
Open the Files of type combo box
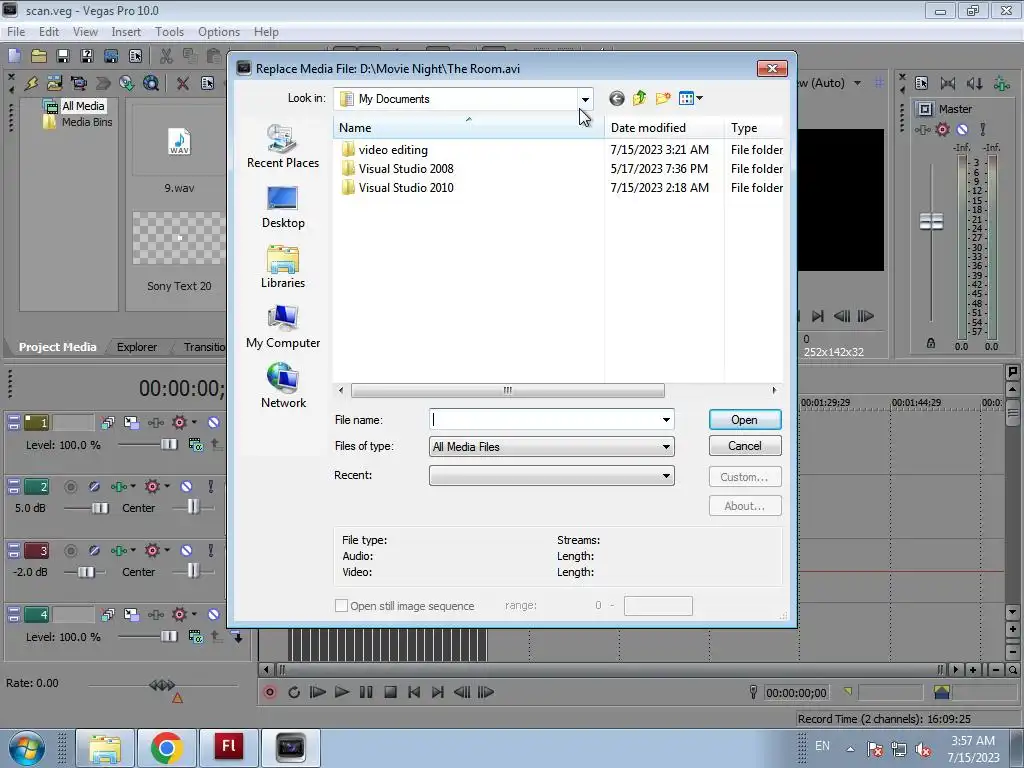pyautogui.click(x=552, y=447)
